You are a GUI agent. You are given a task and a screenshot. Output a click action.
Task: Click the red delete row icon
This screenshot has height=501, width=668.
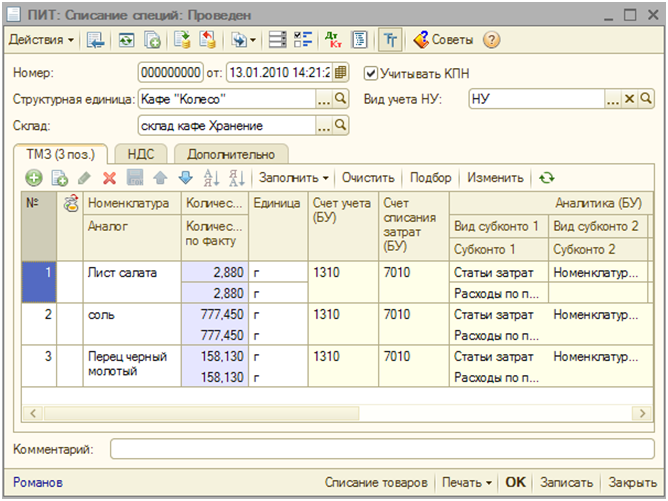click(x=109, y=178)
